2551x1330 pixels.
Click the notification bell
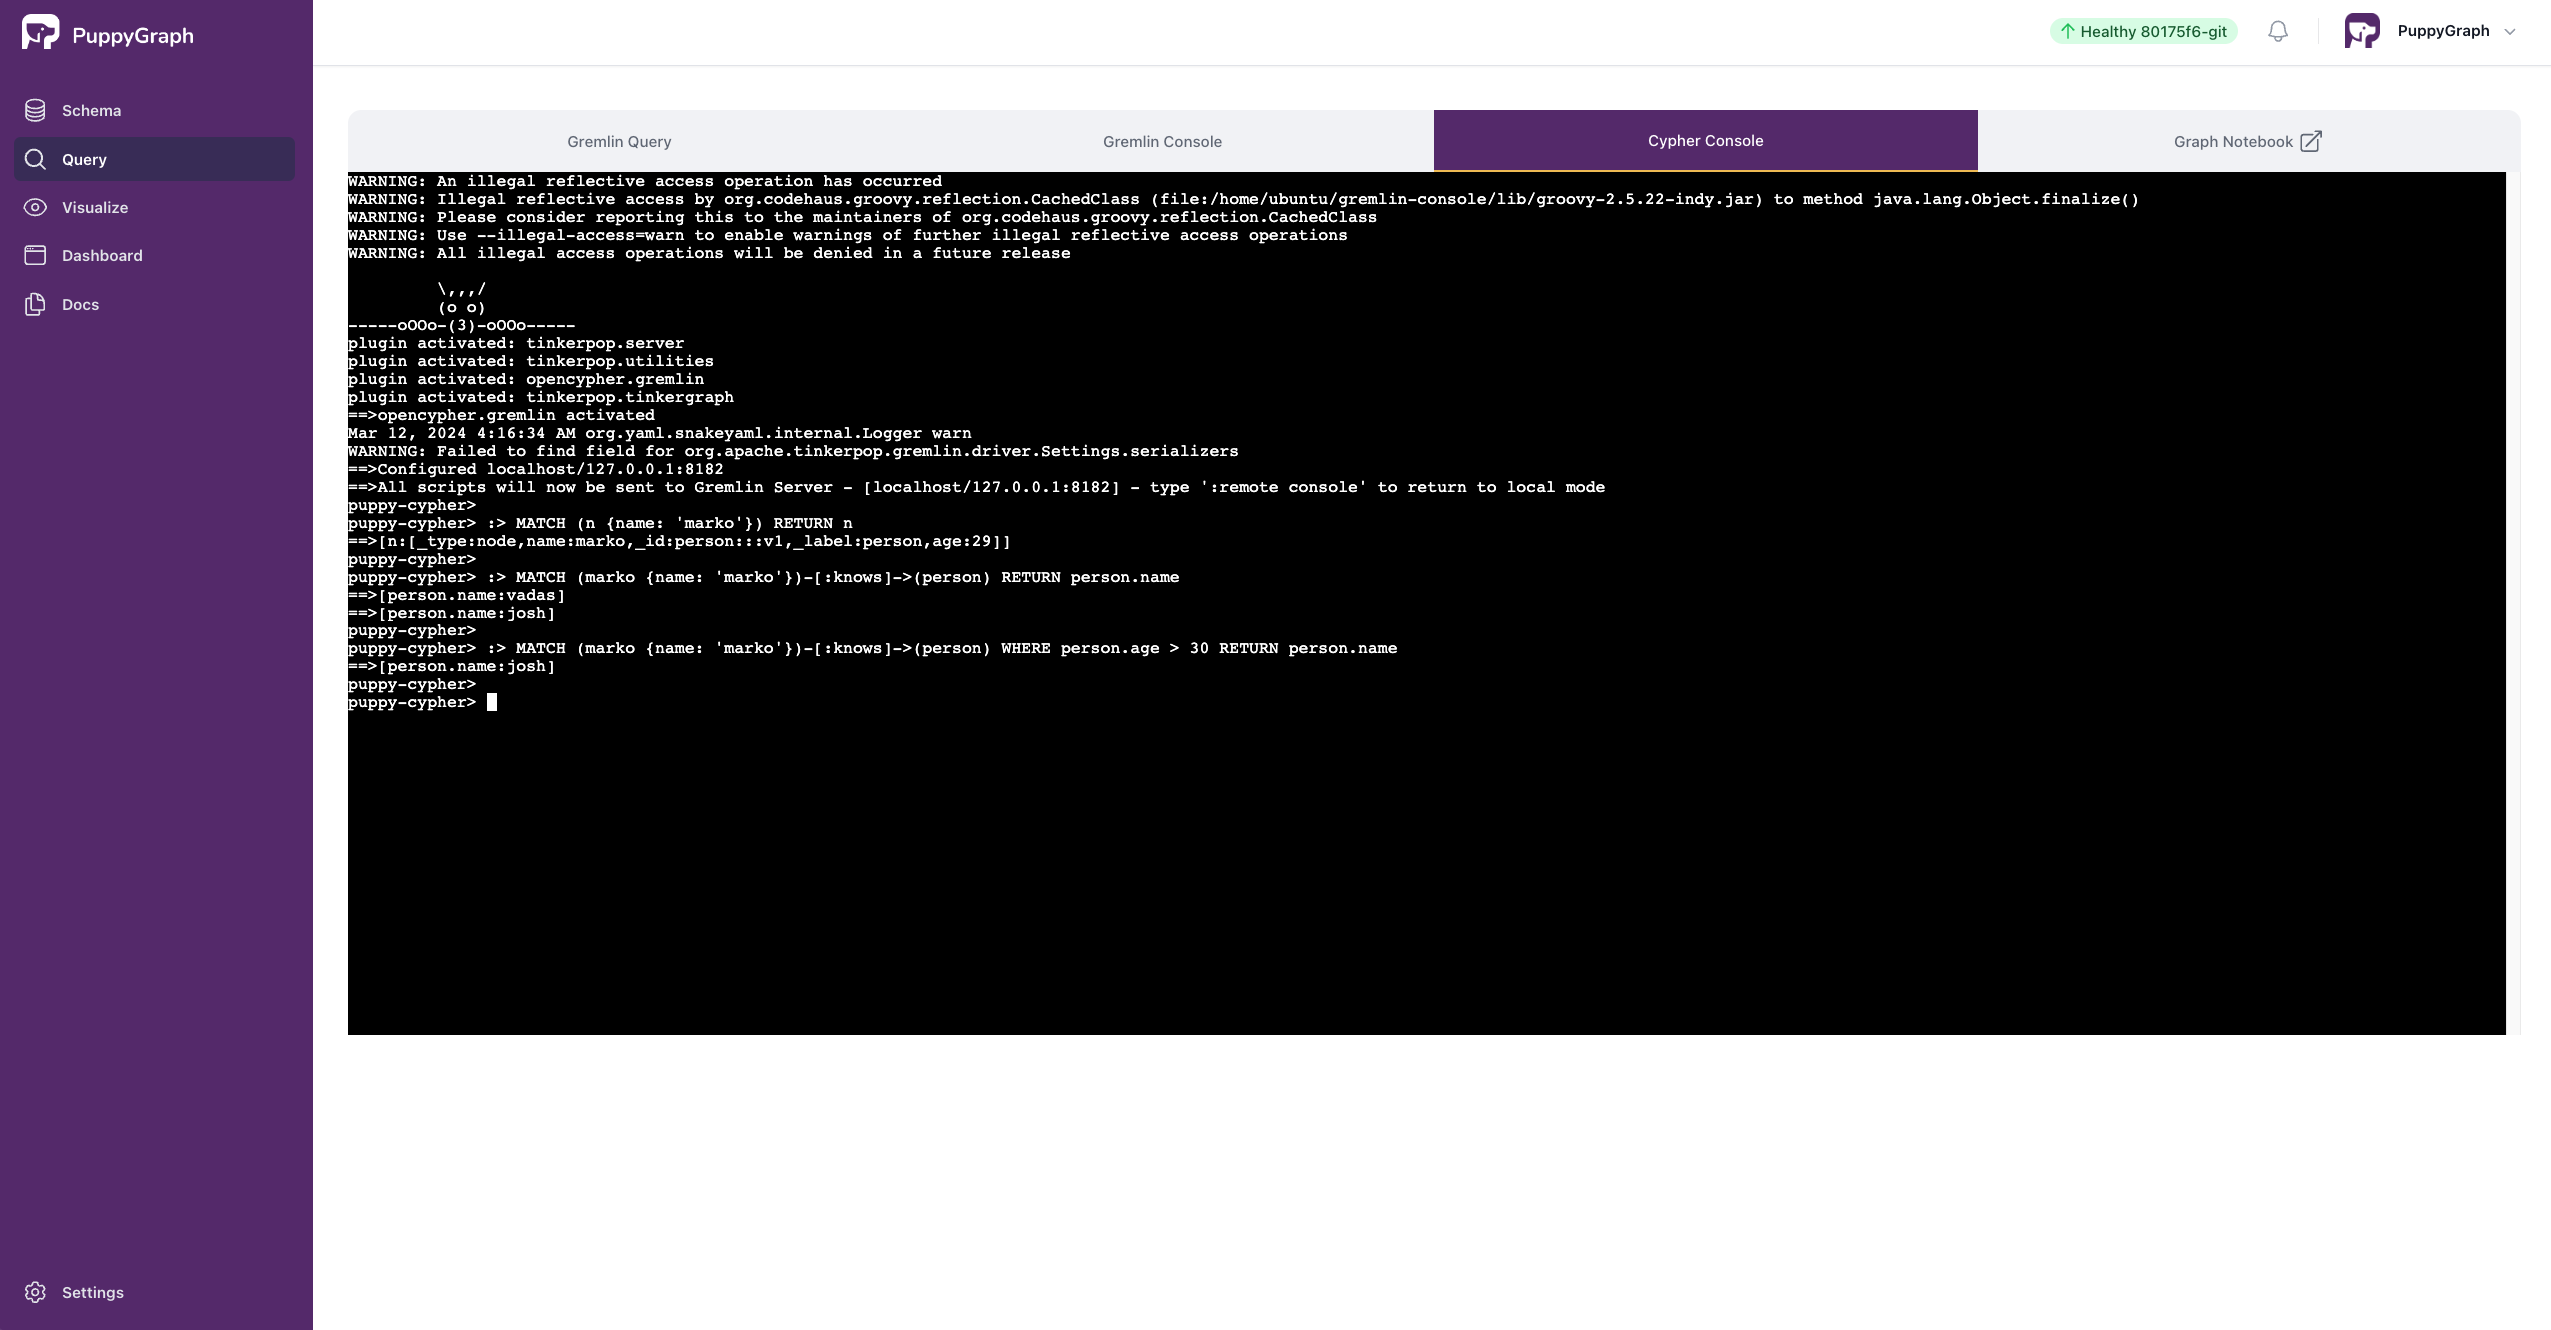click(2278, 31)
